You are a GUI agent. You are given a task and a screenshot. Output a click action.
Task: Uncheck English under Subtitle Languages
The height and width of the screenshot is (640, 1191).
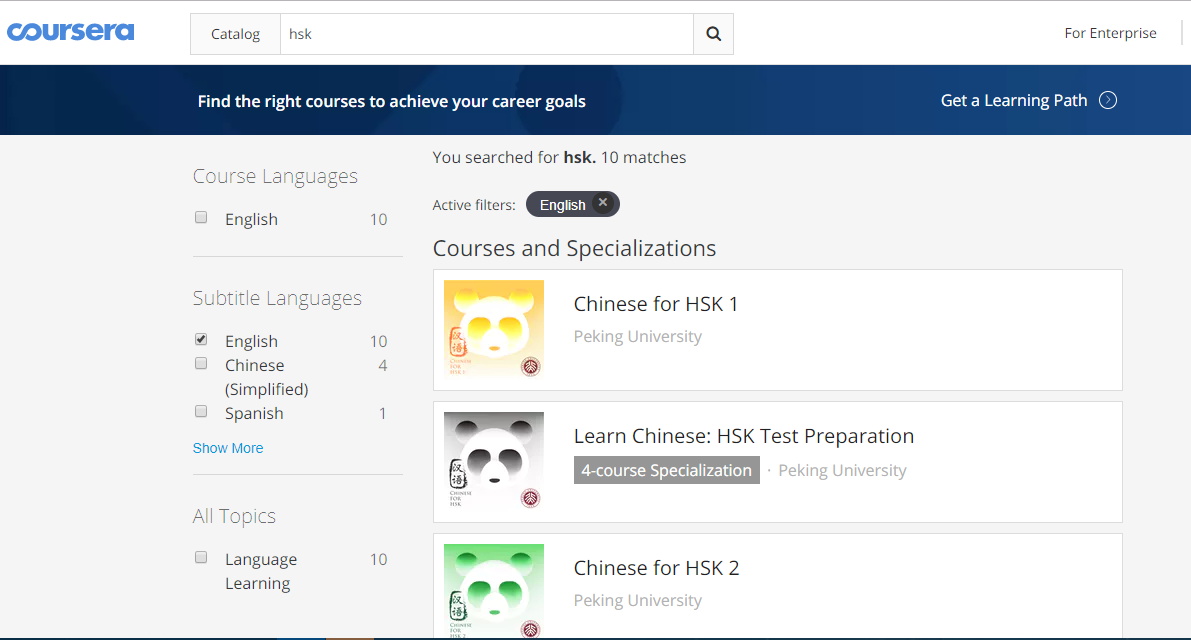pyautogui.click(x=201, y=339)
